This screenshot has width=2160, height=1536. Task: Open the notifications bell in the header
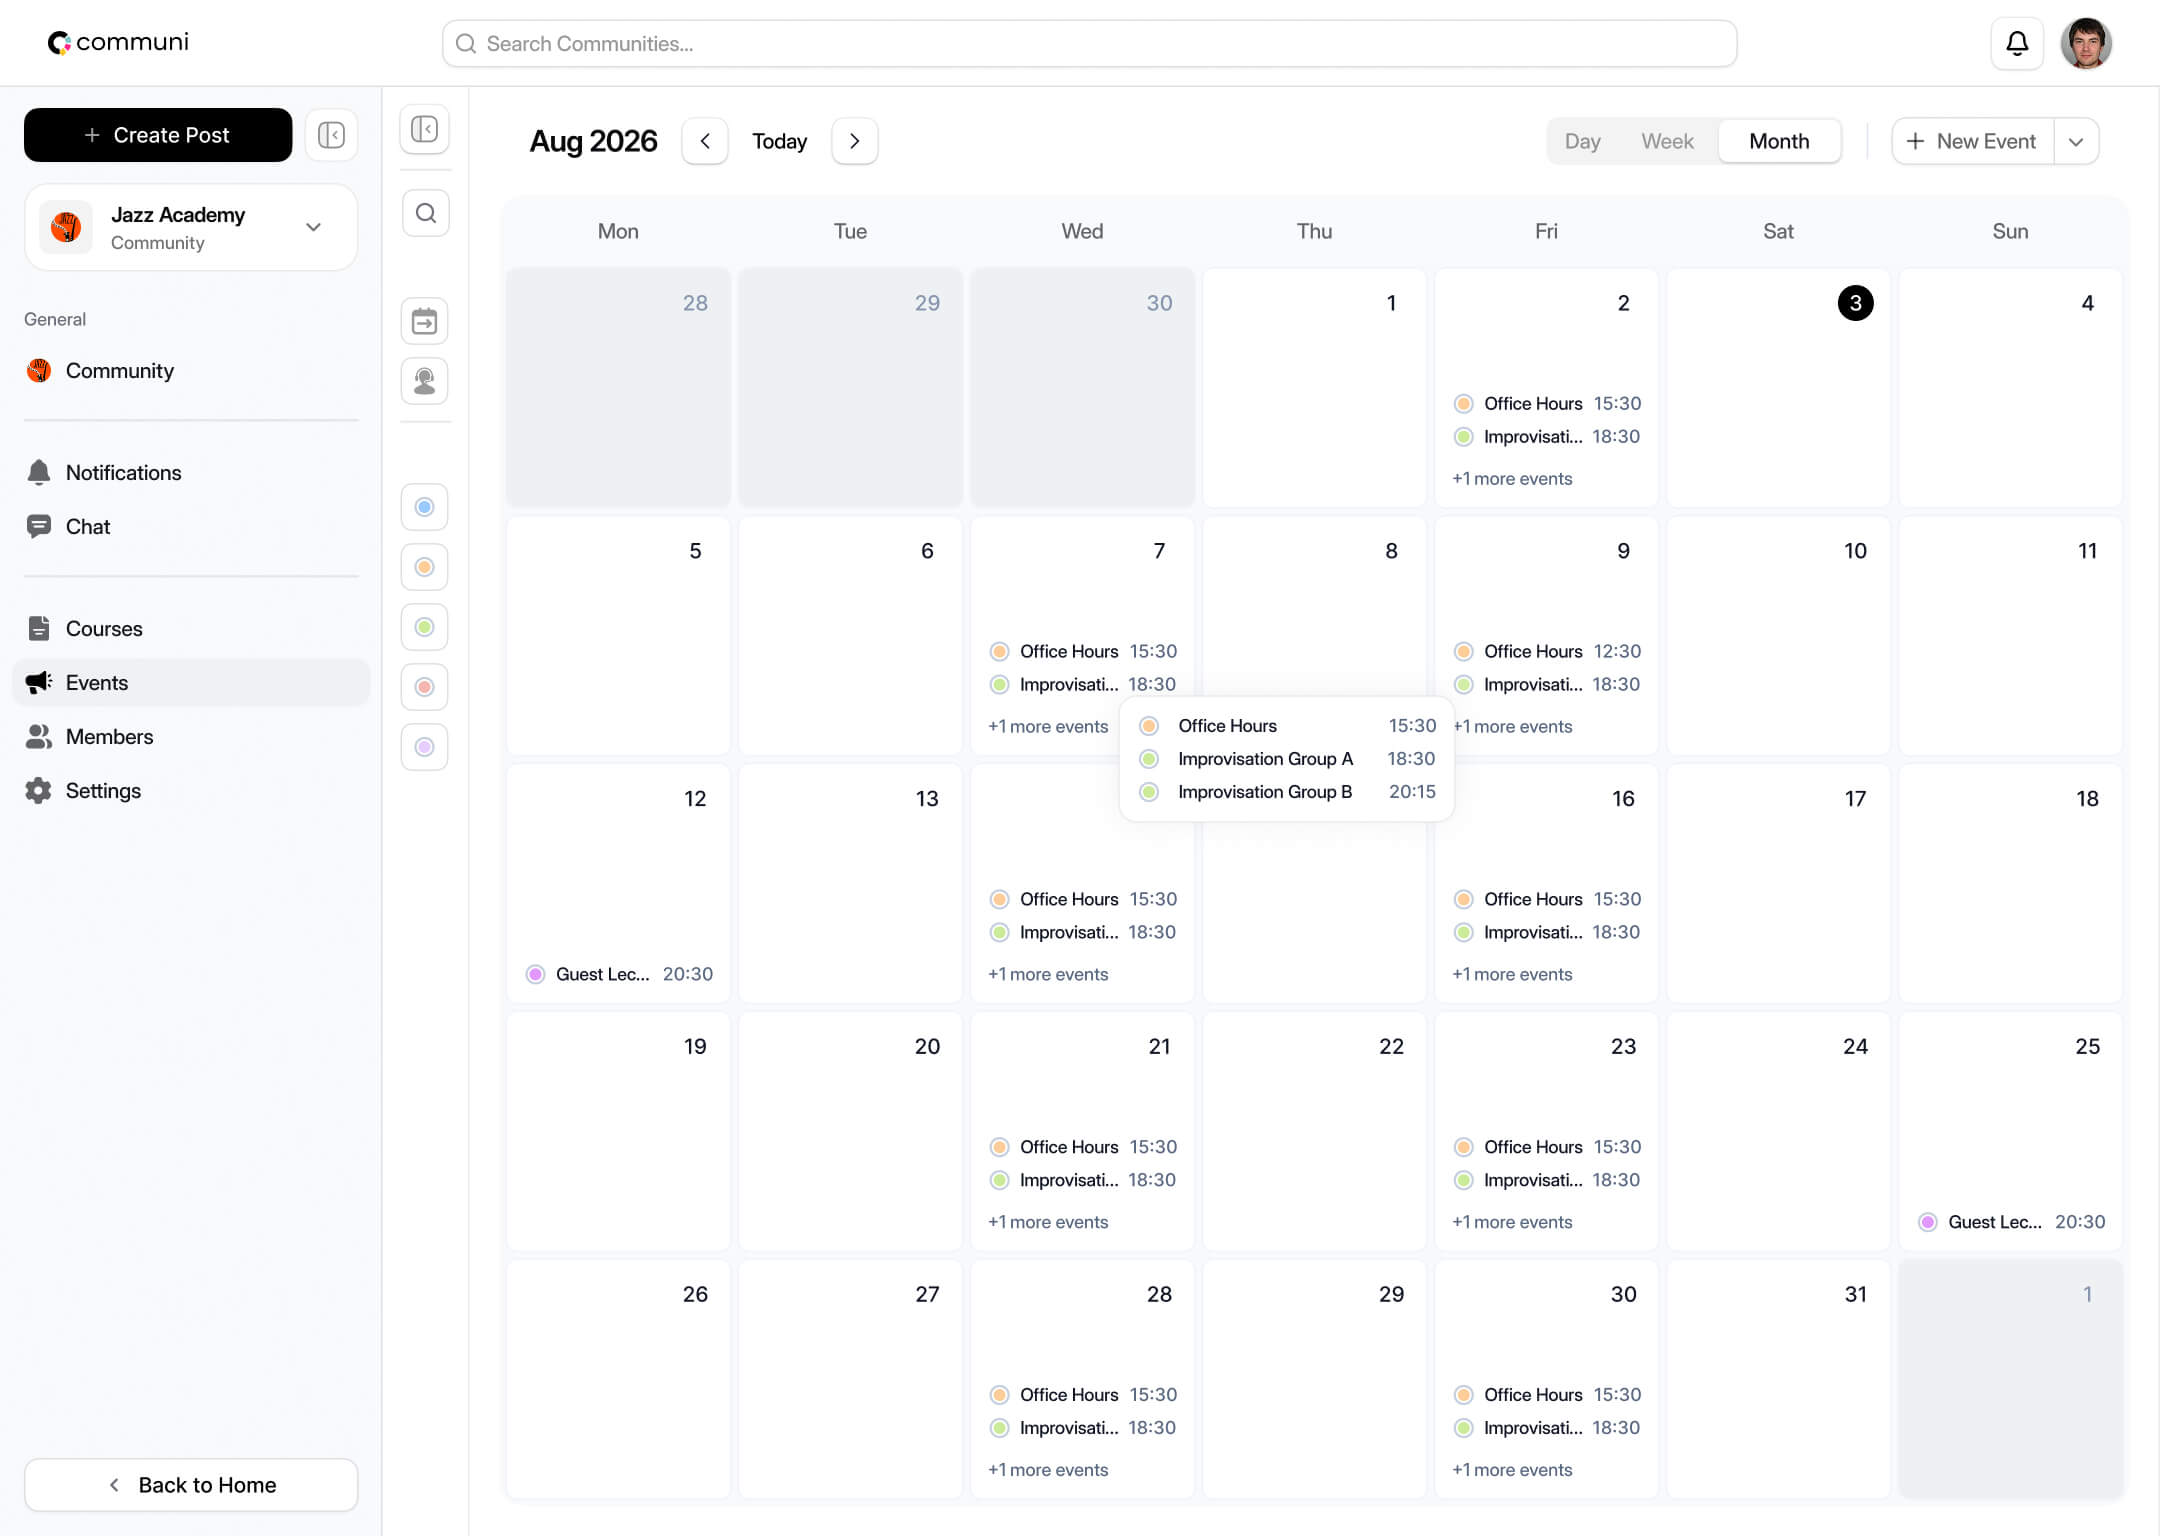coord(2017,43)
